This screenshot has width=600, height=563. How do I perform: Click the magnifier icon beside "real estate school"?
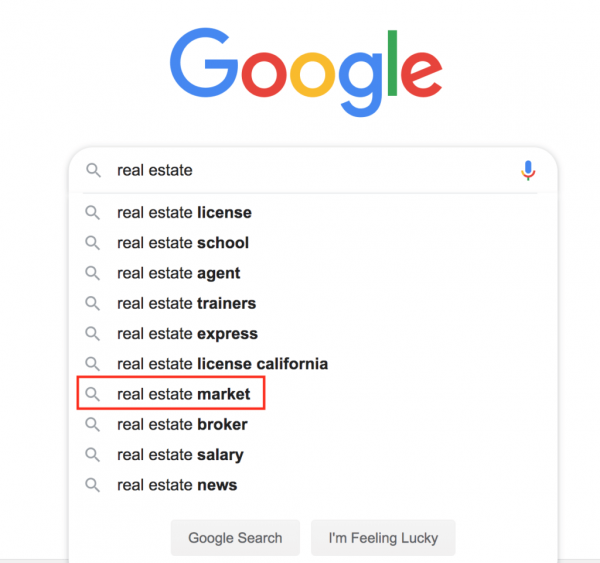tap(93, 243)
